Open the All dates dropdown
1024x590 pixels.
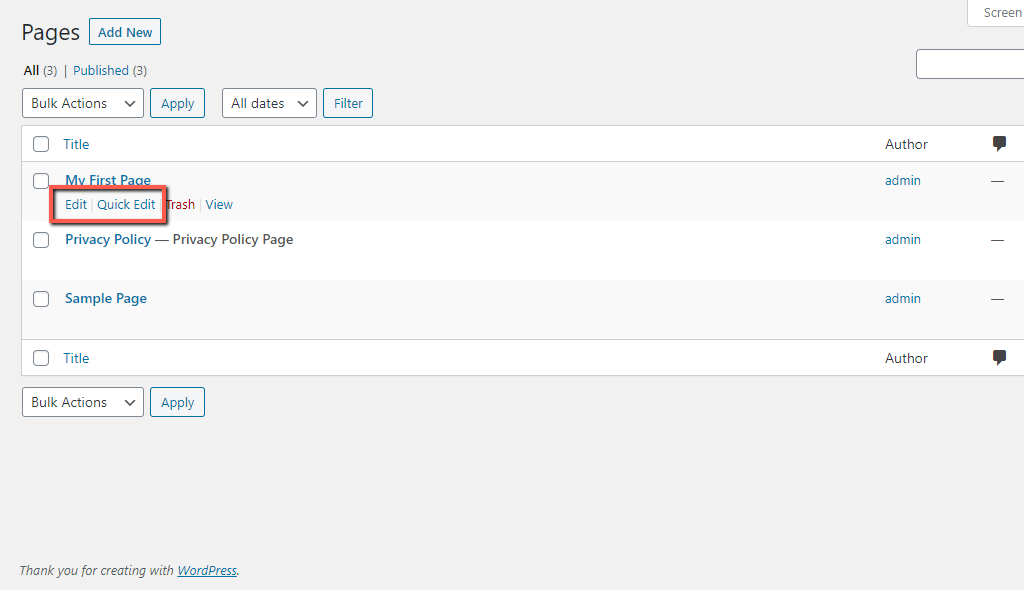[269, 103]
